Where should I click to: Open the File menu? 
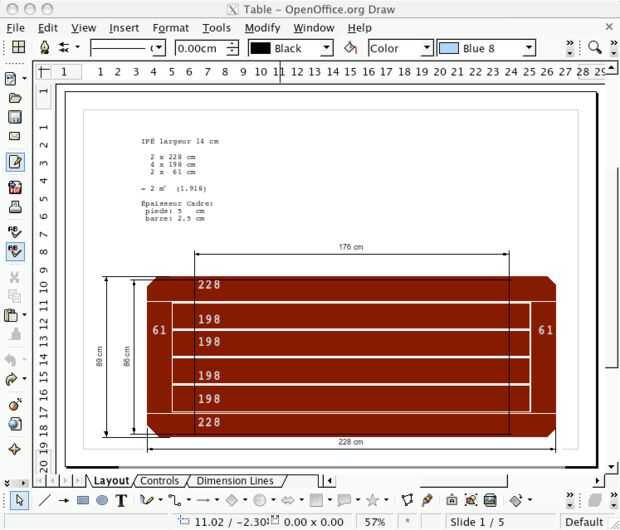pos(15,28)
